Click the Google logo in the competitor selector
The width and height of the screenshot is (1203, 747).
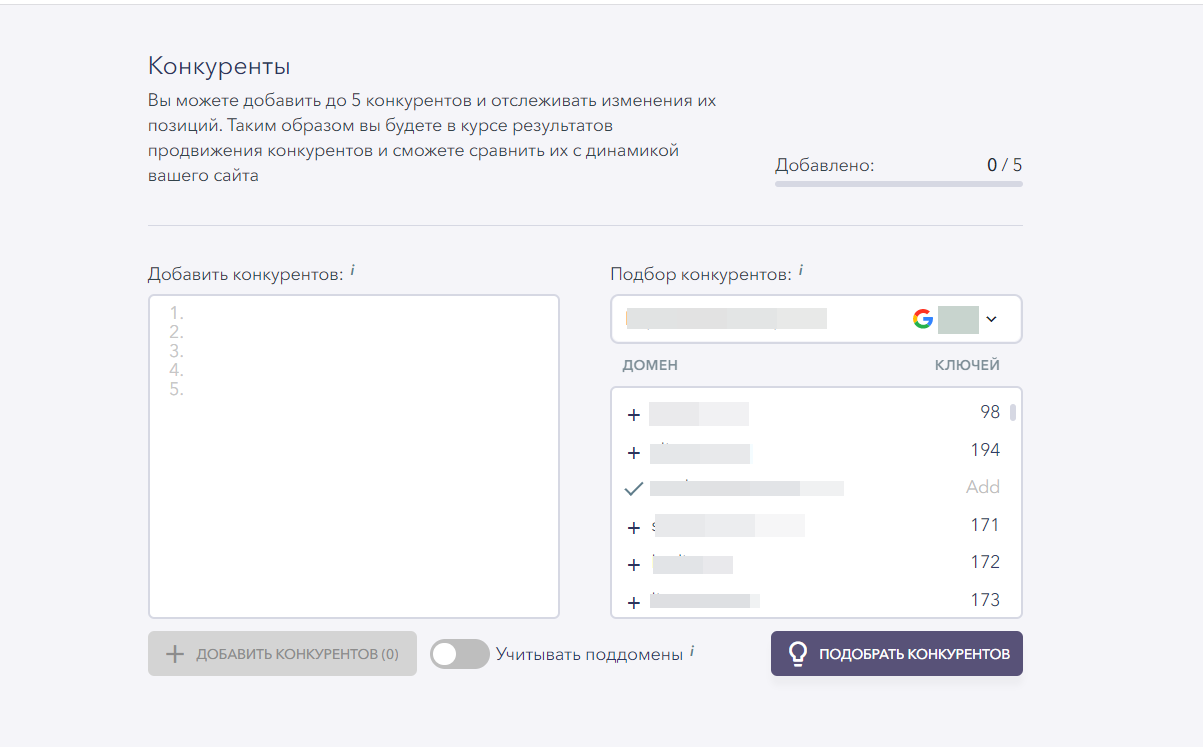[922, 319]
